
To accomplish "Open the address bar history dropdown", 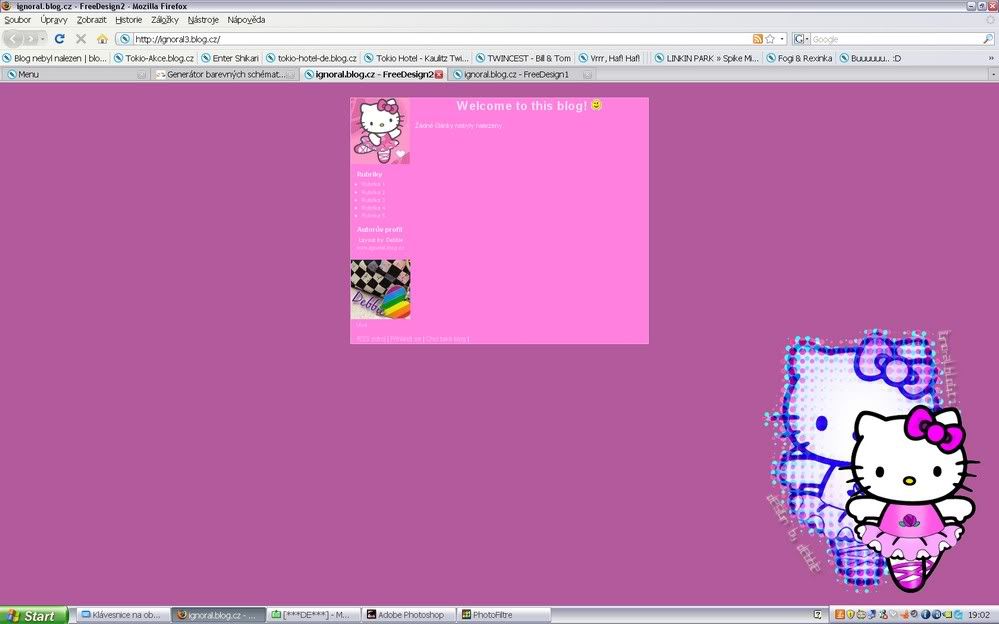I will [782, 39].
